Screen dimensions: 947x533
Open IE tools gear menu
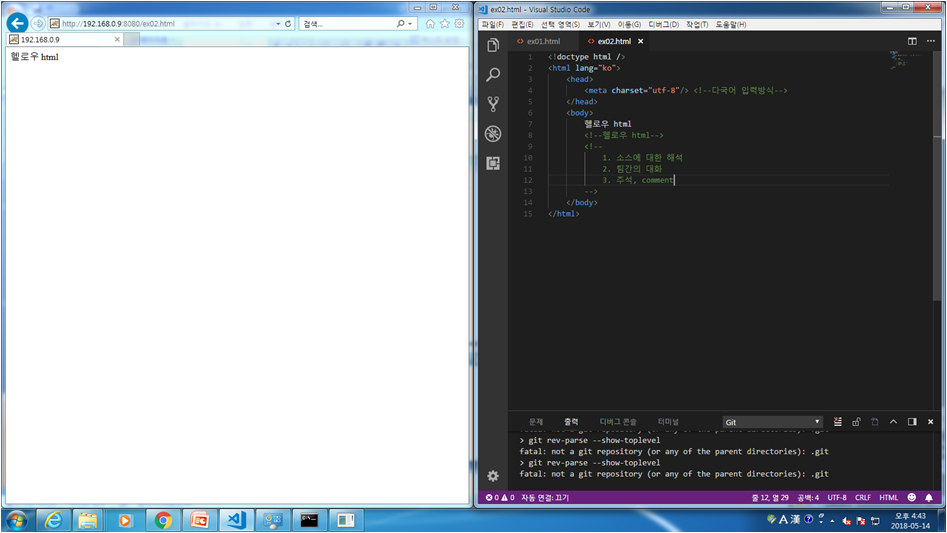click(x=459, y=24)
